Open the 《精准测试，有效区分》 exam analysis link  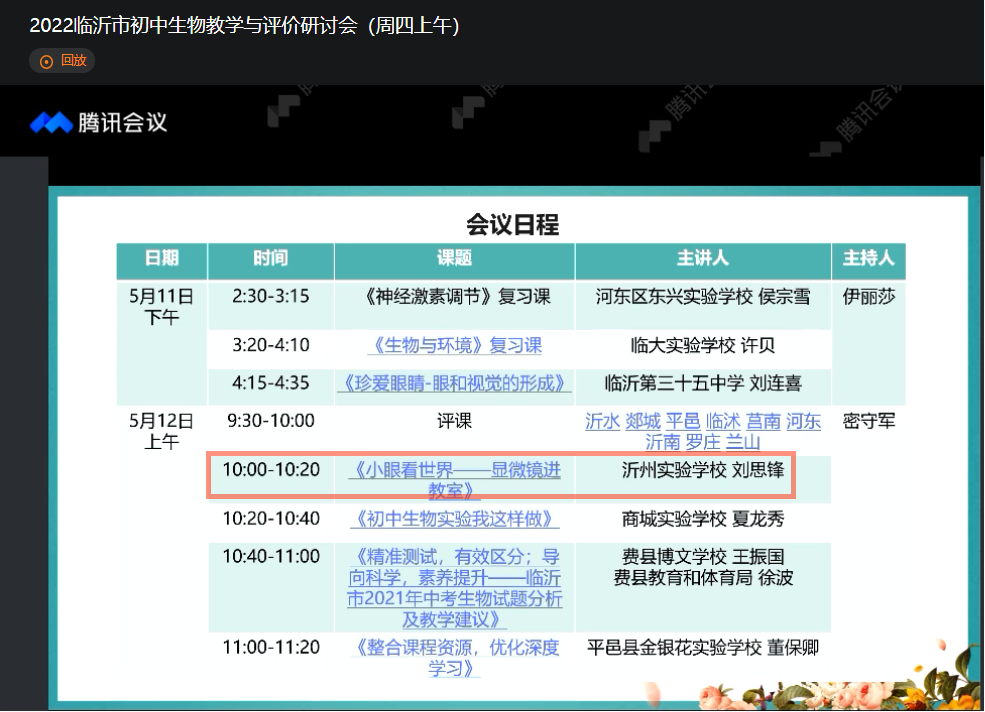coord(454,587)
